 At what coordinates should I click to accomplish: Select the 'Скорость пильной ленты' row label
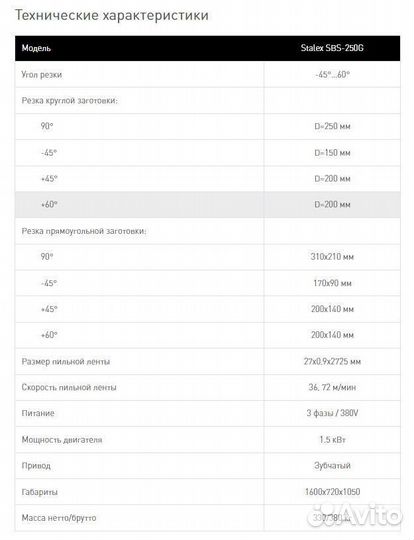tap(69, 387)
